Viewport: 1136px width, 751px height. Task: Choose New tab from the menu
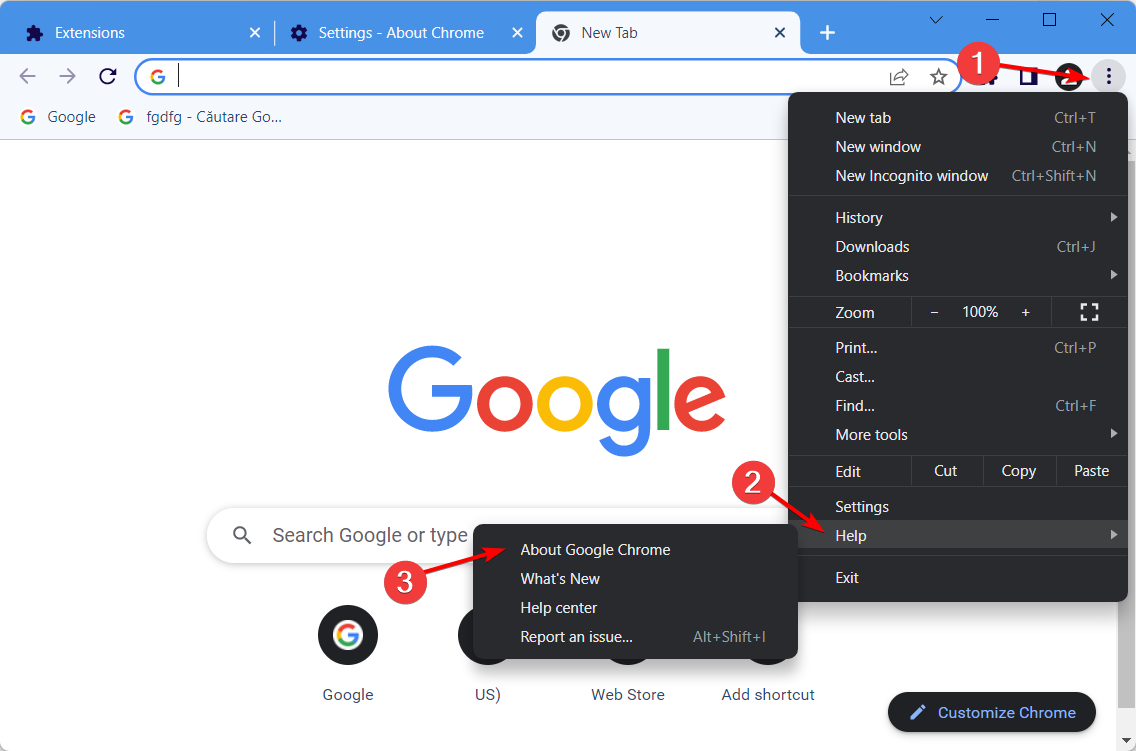[957, 117]
